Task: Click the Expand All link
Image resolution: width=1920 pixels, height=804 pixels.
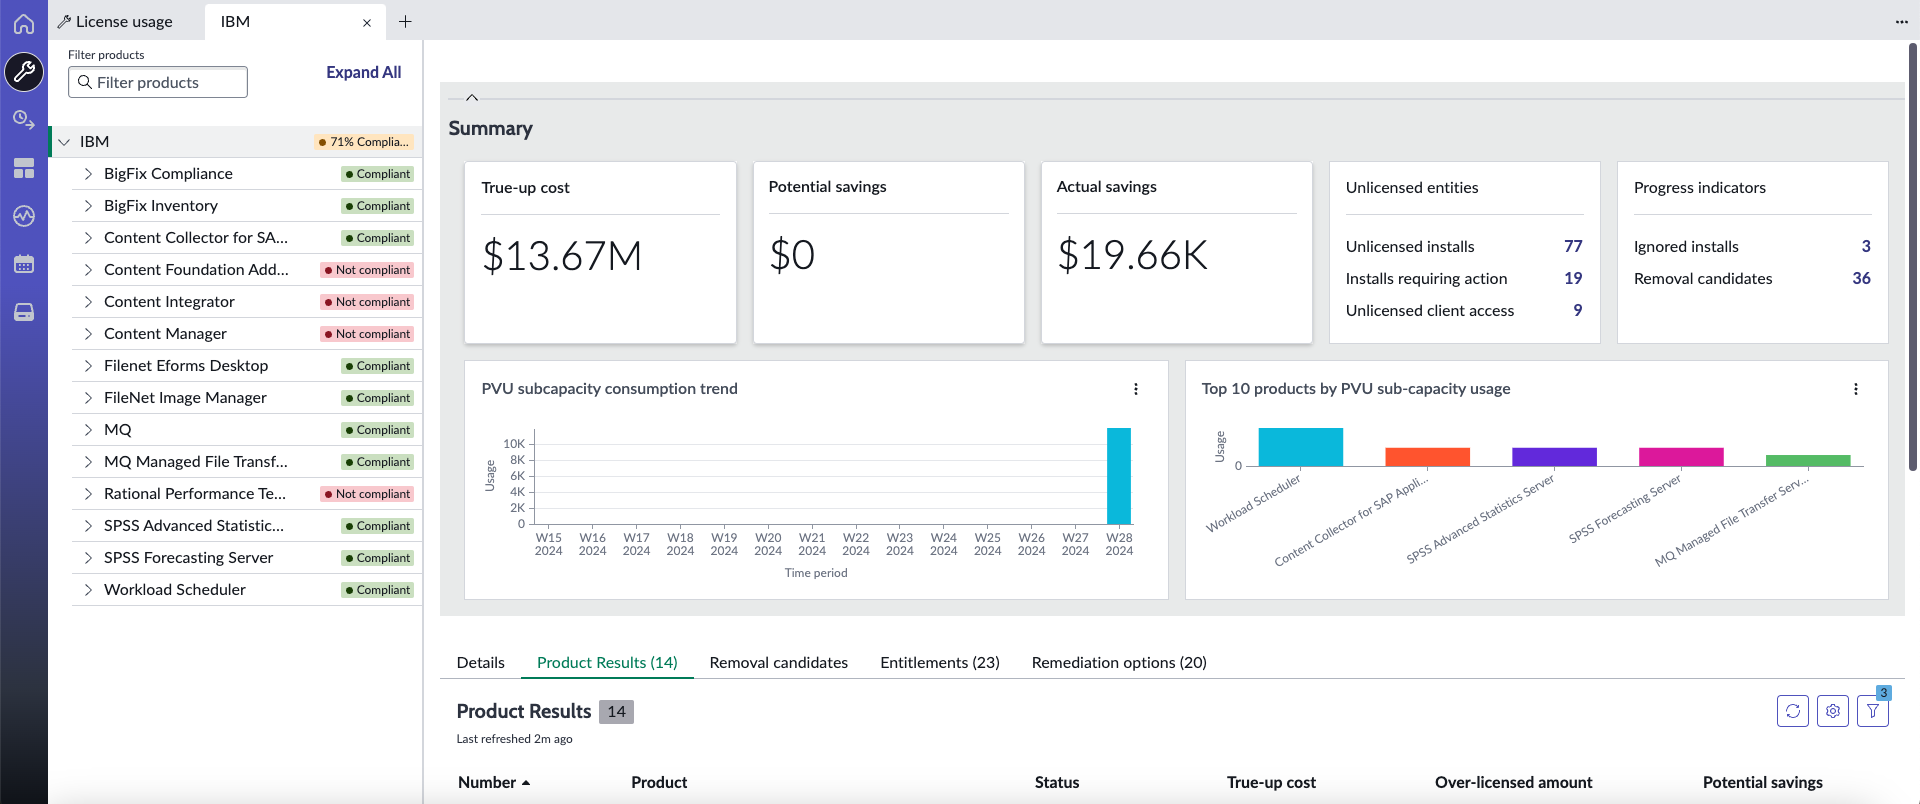Action: tap(364, 72)
